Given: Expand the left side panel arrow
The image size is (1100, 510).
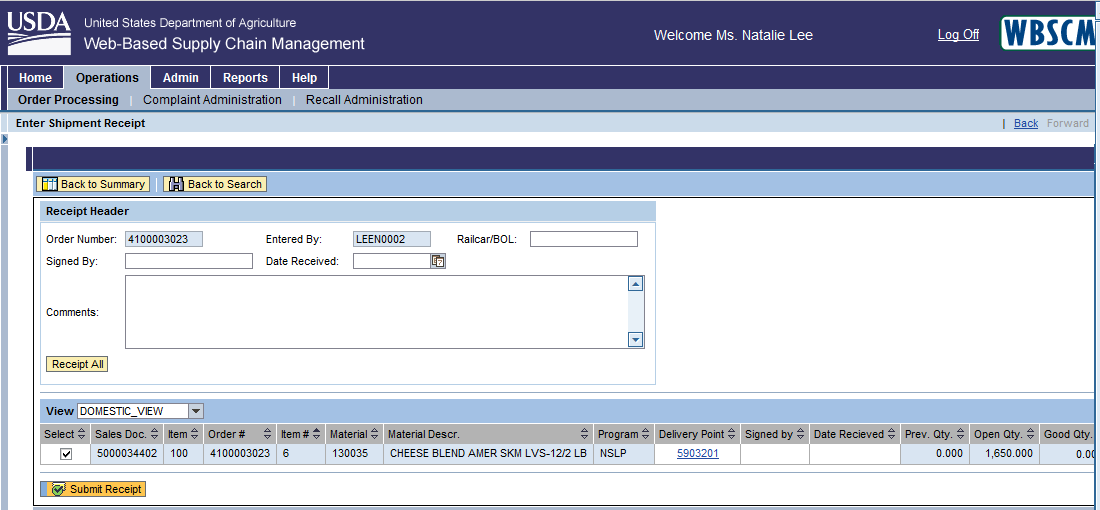Looking at the screenshot, I should pos(5,139).
